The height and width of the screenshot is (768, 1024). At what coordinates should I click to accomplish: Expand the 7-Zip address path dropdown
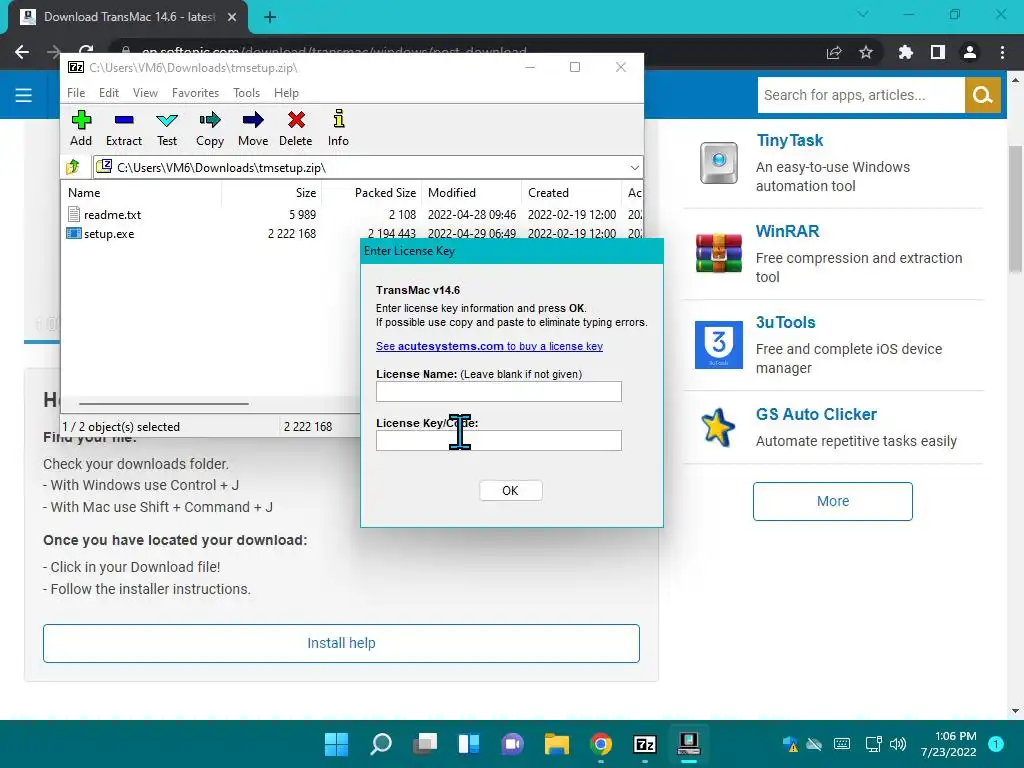[x=634, y=168]
